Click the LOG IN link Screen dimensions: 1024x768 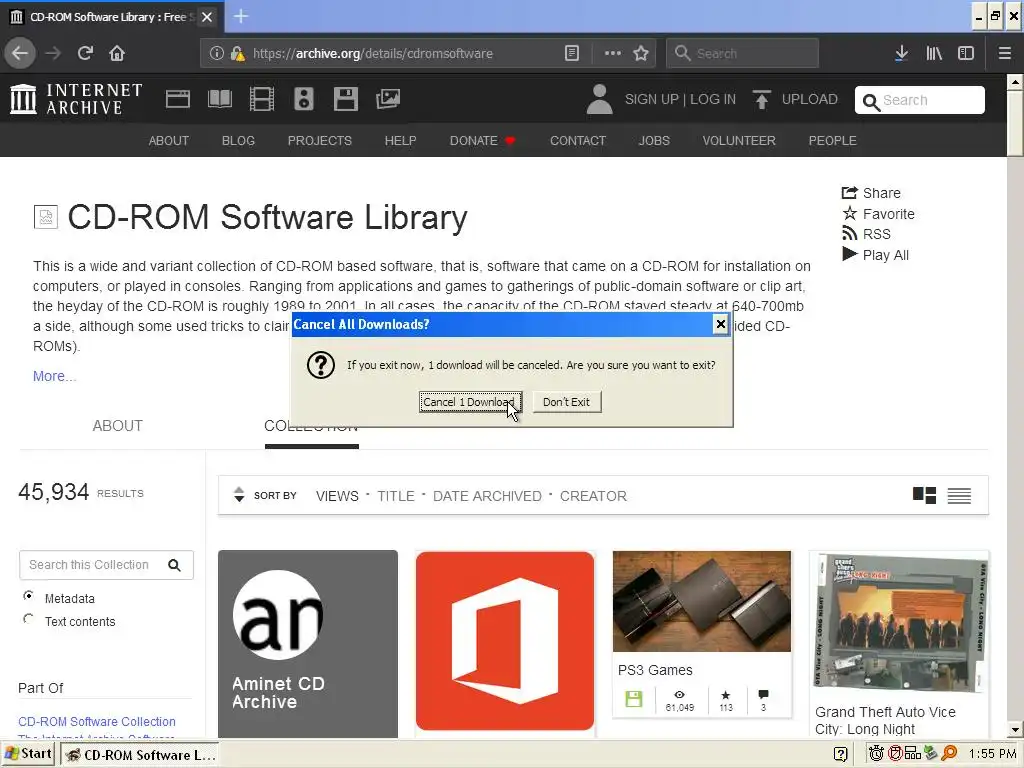(713, 99)
